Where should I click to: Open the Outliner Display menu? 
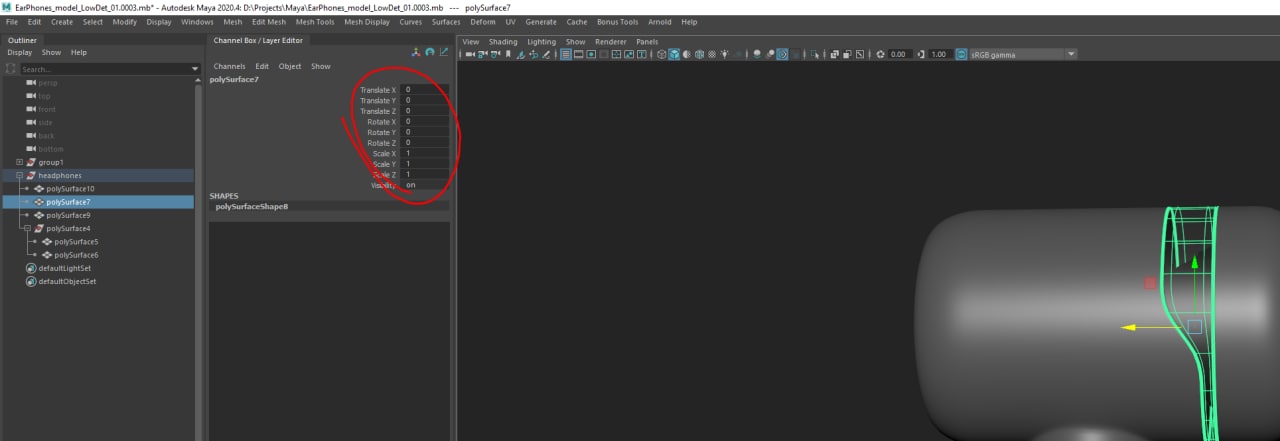tap(20, 52)
